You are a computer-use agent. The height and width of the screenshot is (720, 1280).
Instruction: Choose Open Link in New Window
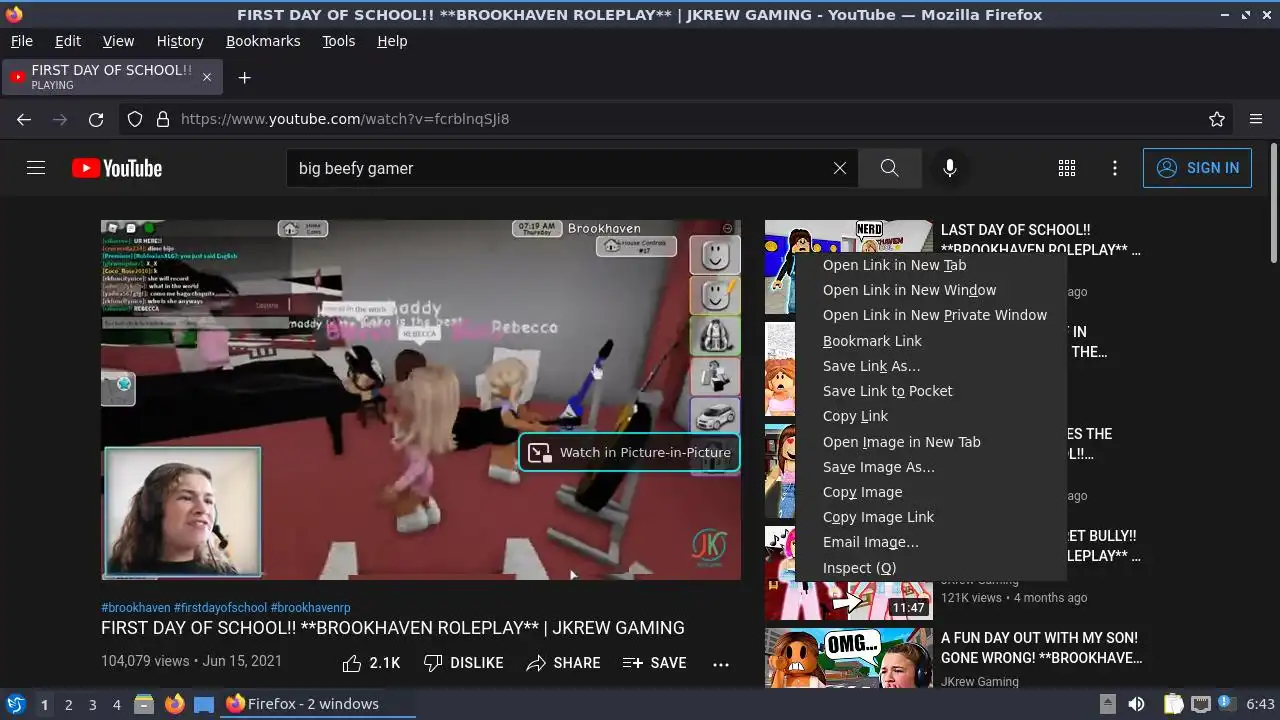(x=930, y=290)
